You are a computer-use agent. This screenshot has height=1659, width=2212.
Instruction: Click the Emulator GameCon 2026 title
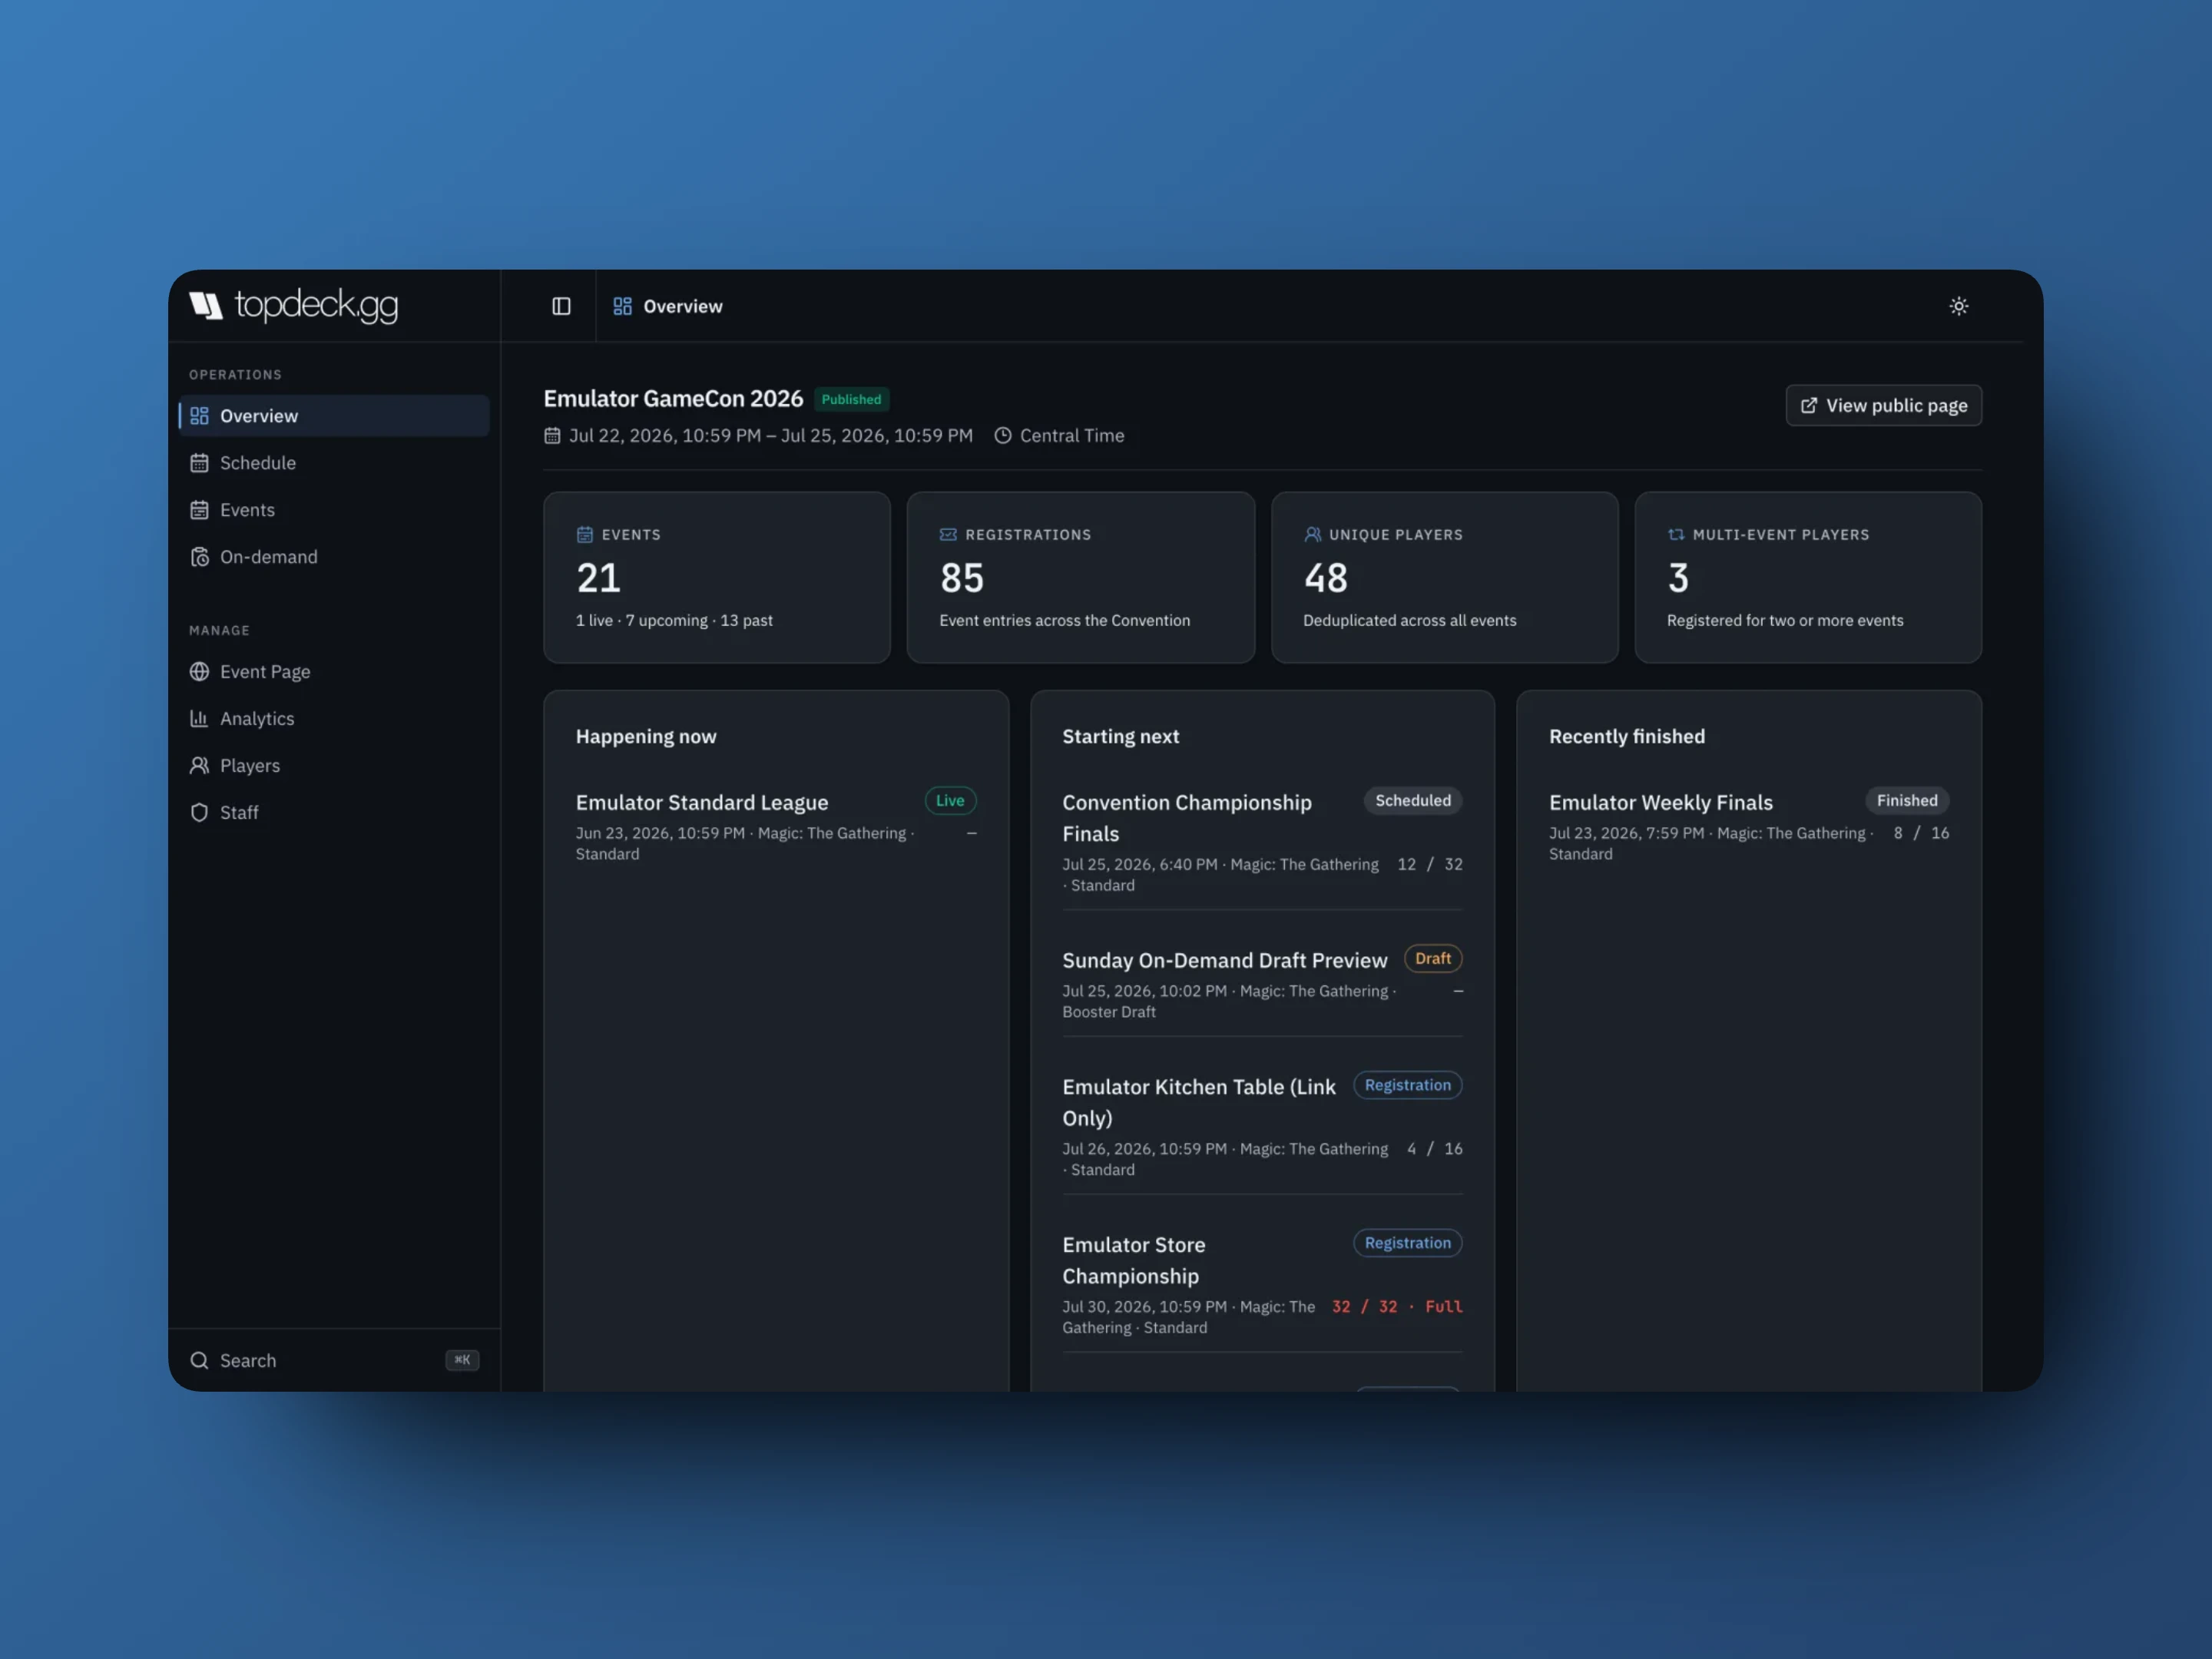click(673, 399)
